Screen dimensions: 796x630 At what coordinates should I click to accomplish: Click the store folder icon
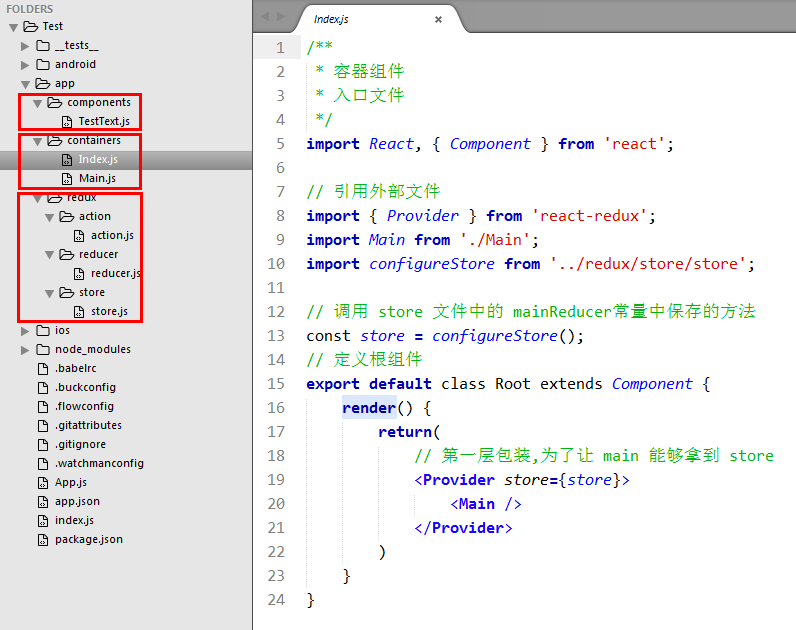click(x=67, y=292)
